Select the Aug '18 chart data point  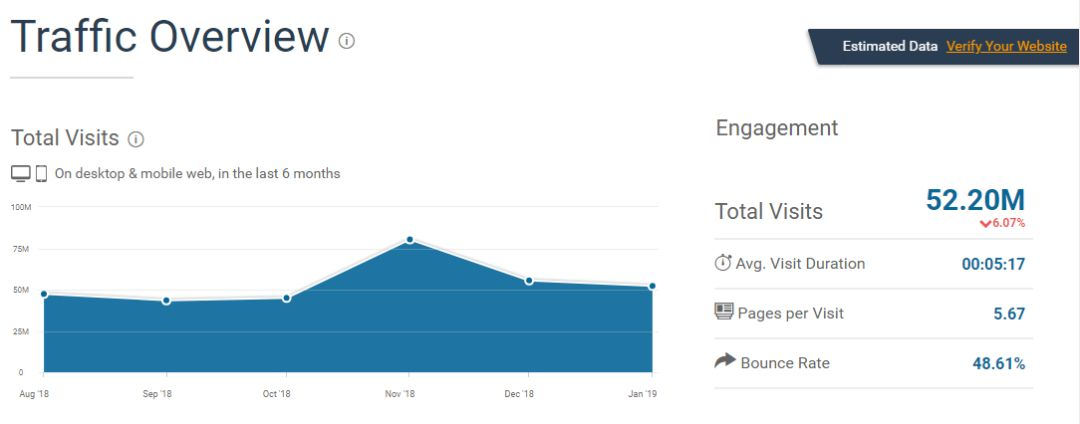pyautogui.click(x=44, y=294)
